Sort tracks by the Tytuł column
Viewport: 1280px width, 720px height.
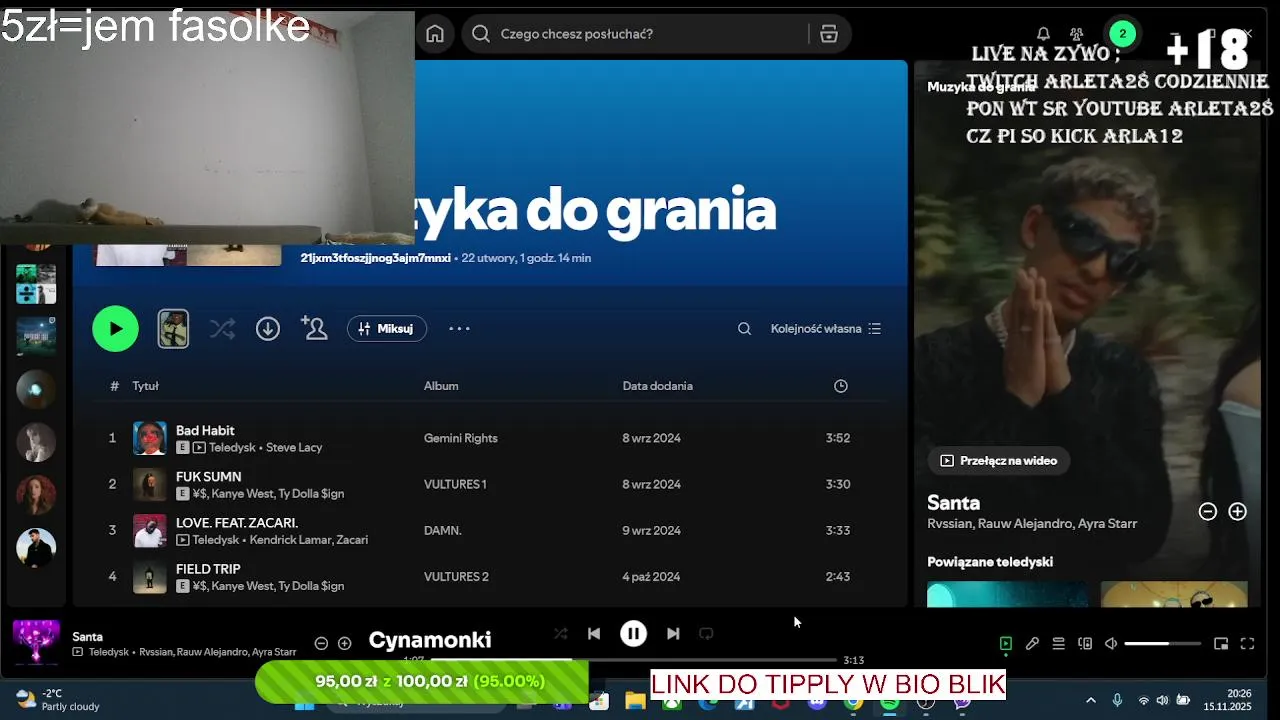[x=146, y=386]
